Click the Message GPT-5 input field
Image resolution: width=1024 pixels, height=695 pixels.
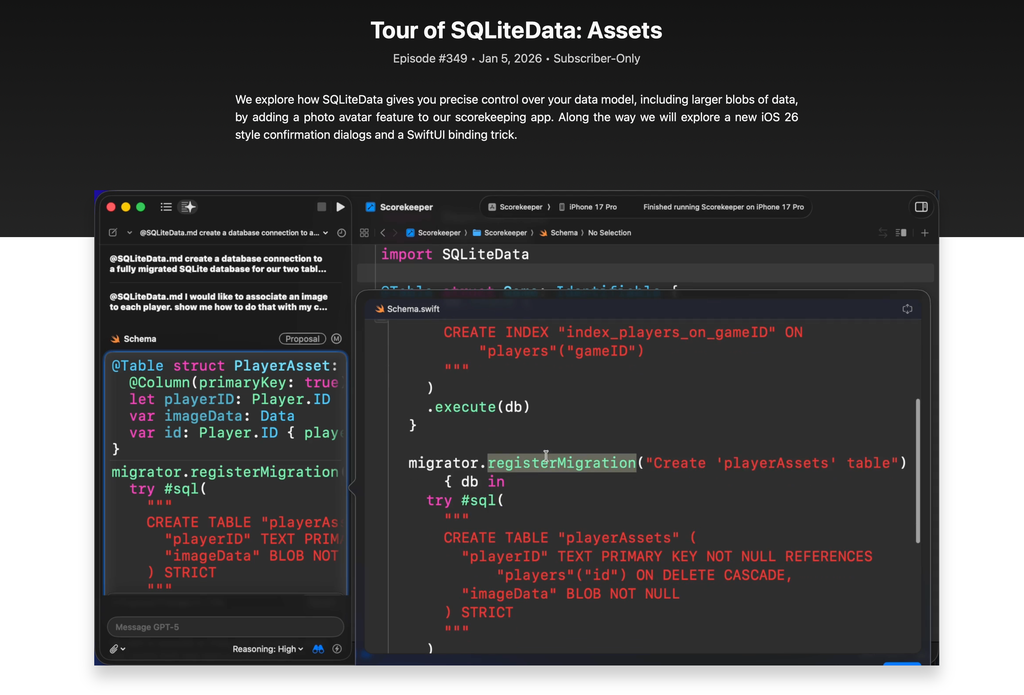(225, 627)
